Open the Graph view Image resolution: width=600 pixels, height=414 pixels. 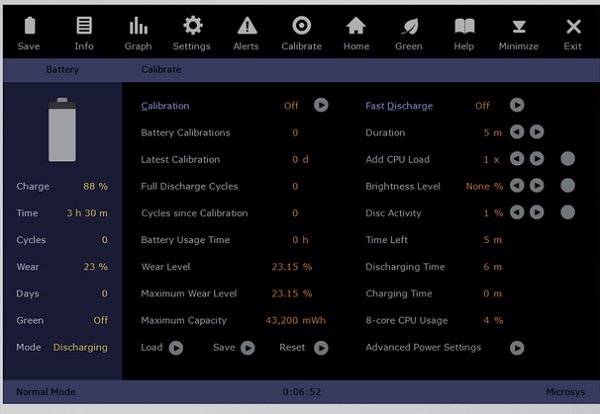click(x=138, y=27)
